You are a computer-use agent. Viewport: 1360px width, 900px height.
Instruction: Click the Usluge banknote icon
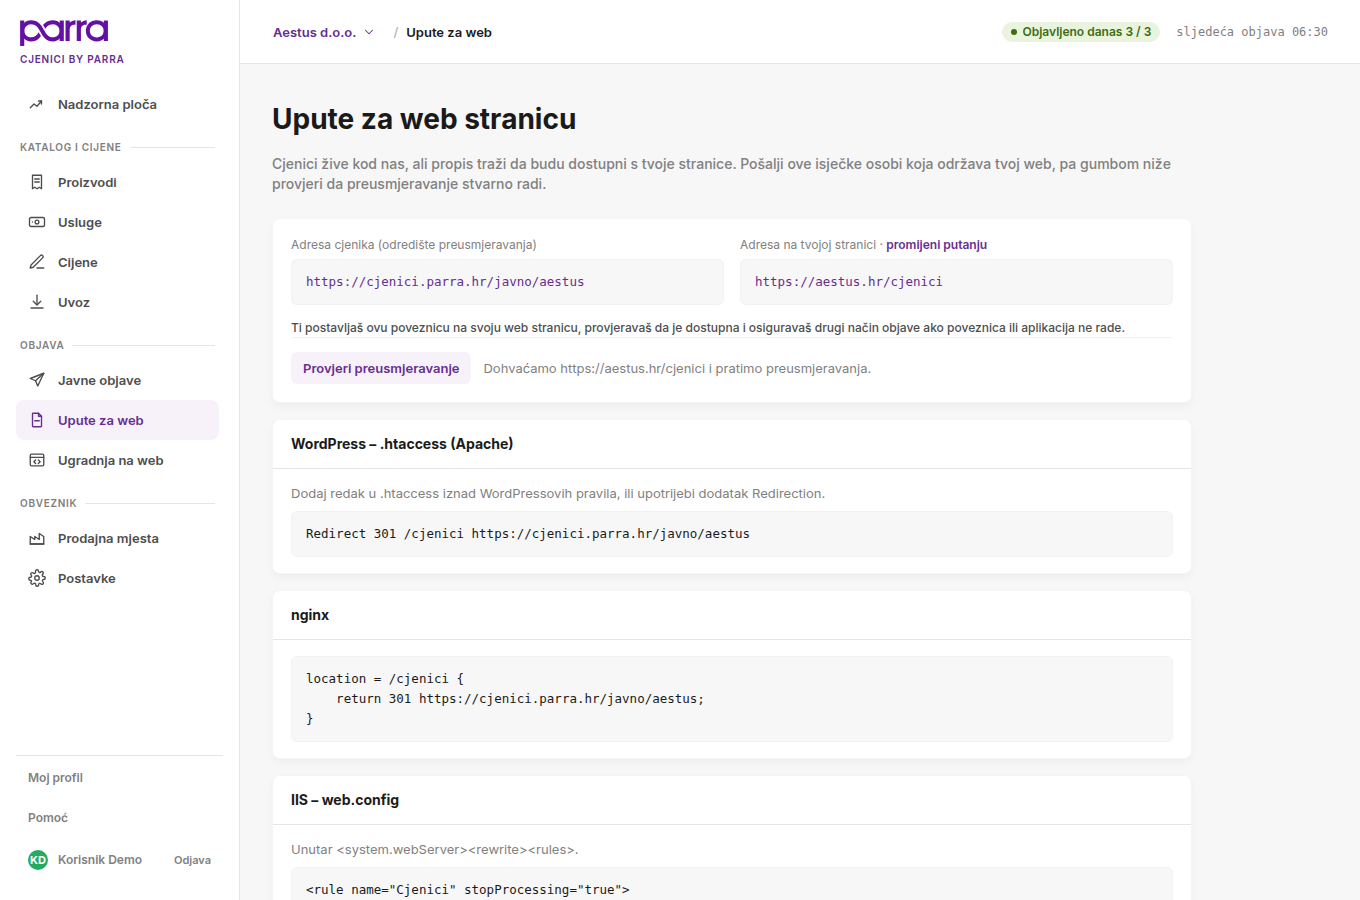coord(37,222)
